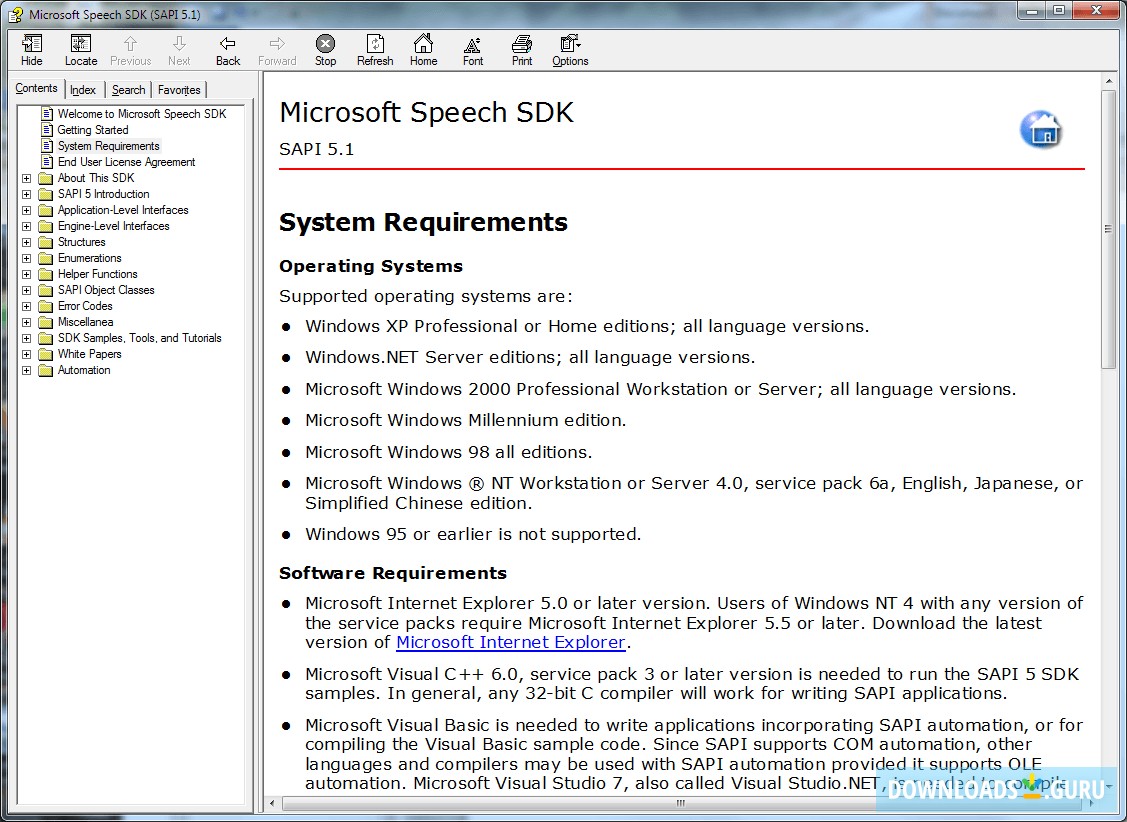Expand the Automation folder in Contents

click(26, 370)
